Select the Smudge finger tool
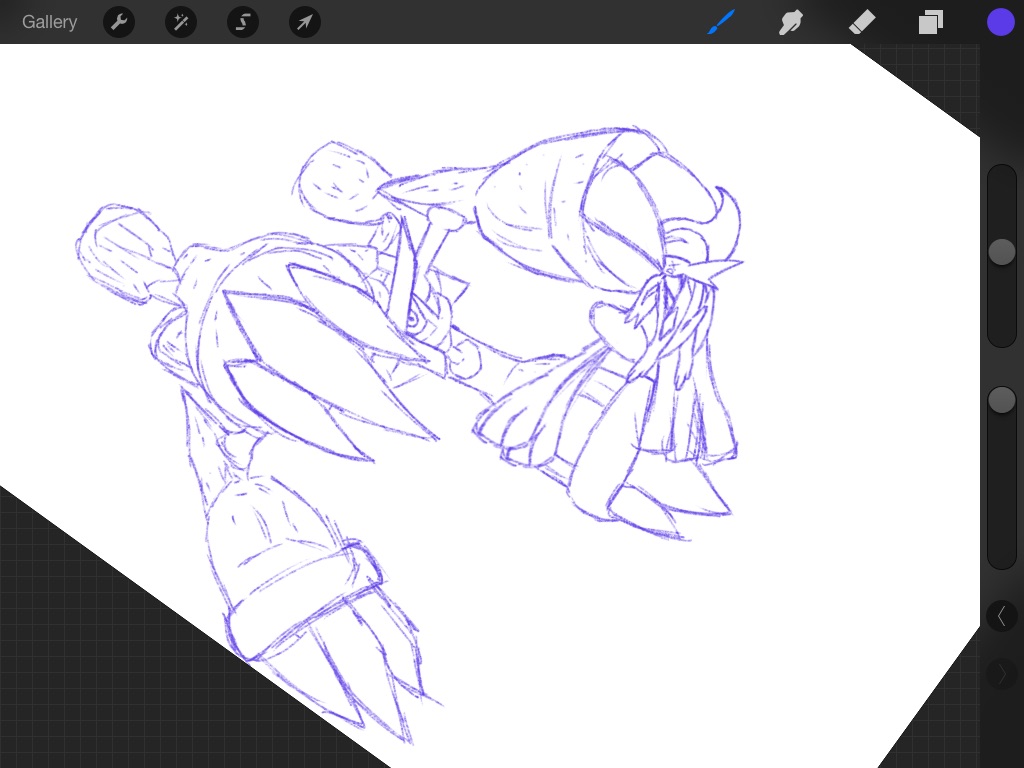This screenshot has width=1024, height=768. click(791, 22)
